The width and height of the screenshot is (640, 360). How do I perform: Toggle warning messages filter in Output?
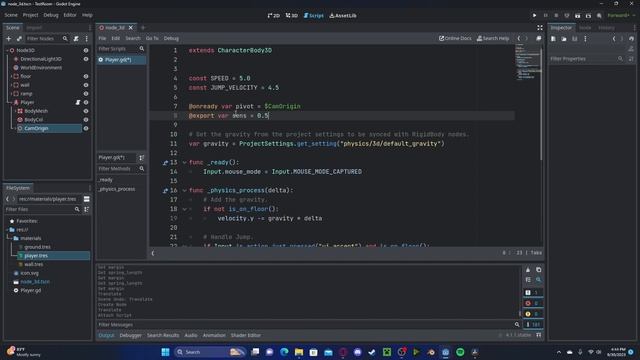click(x=533, y=314)
